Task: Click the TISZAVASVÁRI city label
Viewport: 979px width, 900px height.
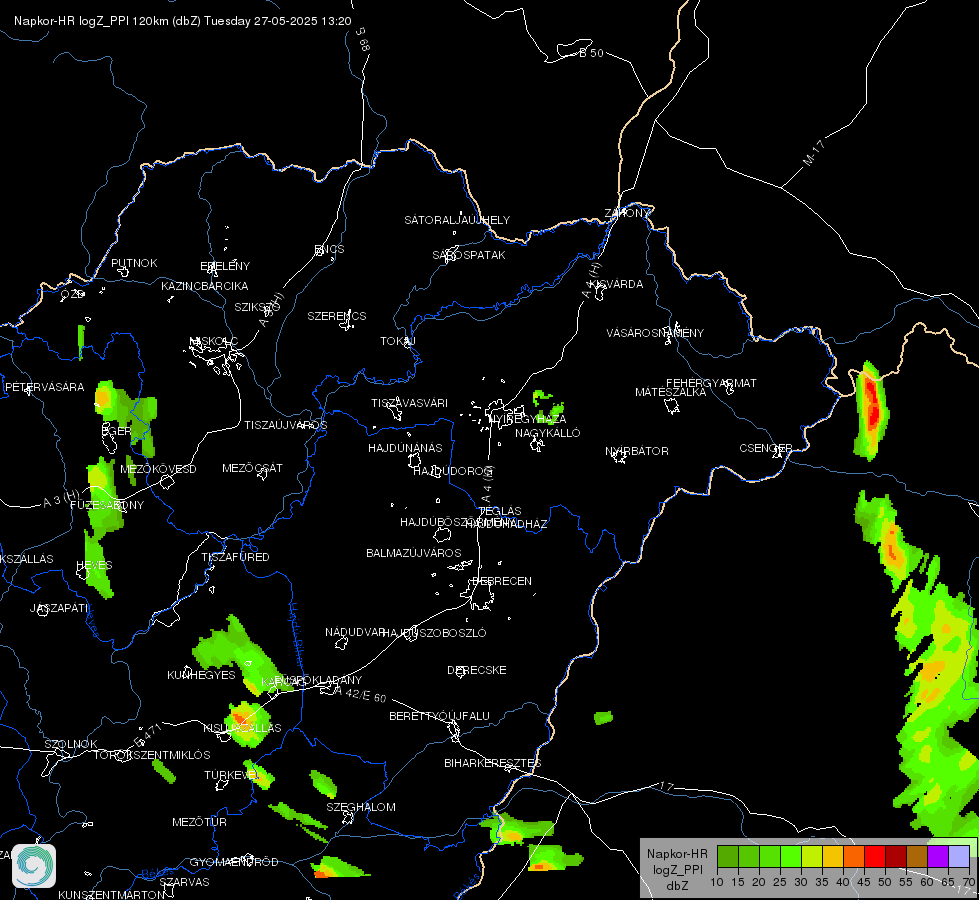Action: tap(410, 403)
